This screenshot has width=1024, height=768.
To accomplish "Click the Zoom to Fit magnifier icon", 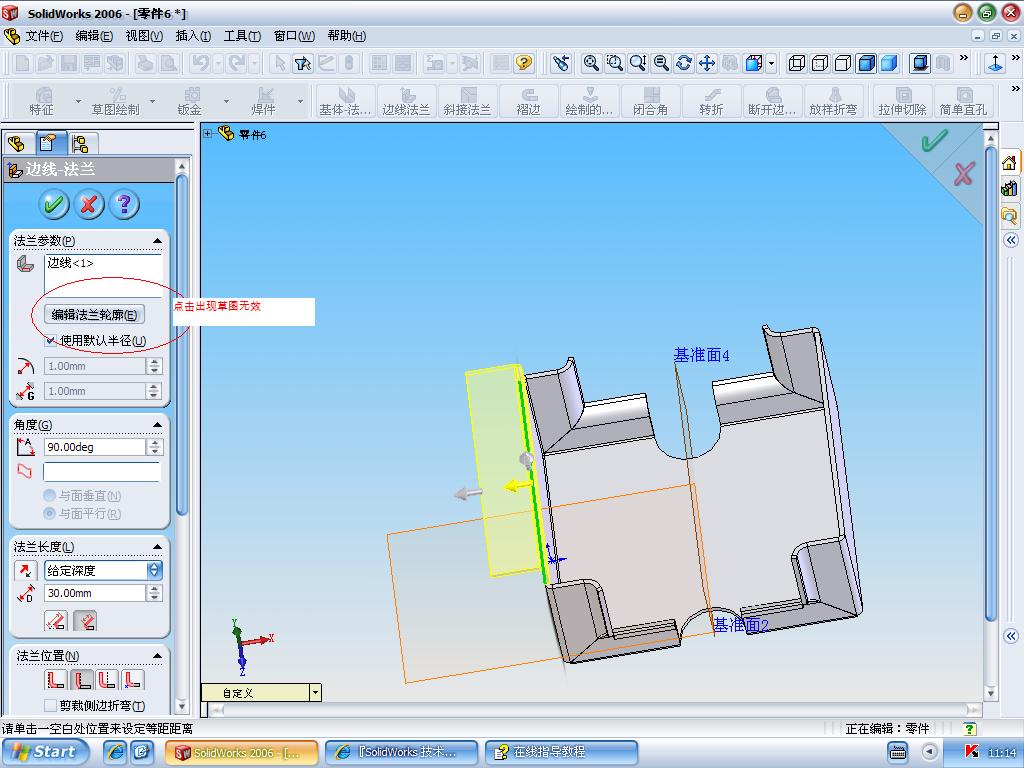I will 591,63.
